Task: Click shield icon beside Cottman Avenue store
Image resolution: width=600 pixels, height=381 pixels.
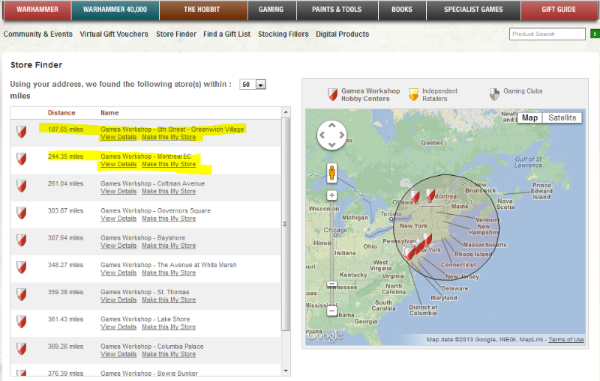Action: pos(21,186)
